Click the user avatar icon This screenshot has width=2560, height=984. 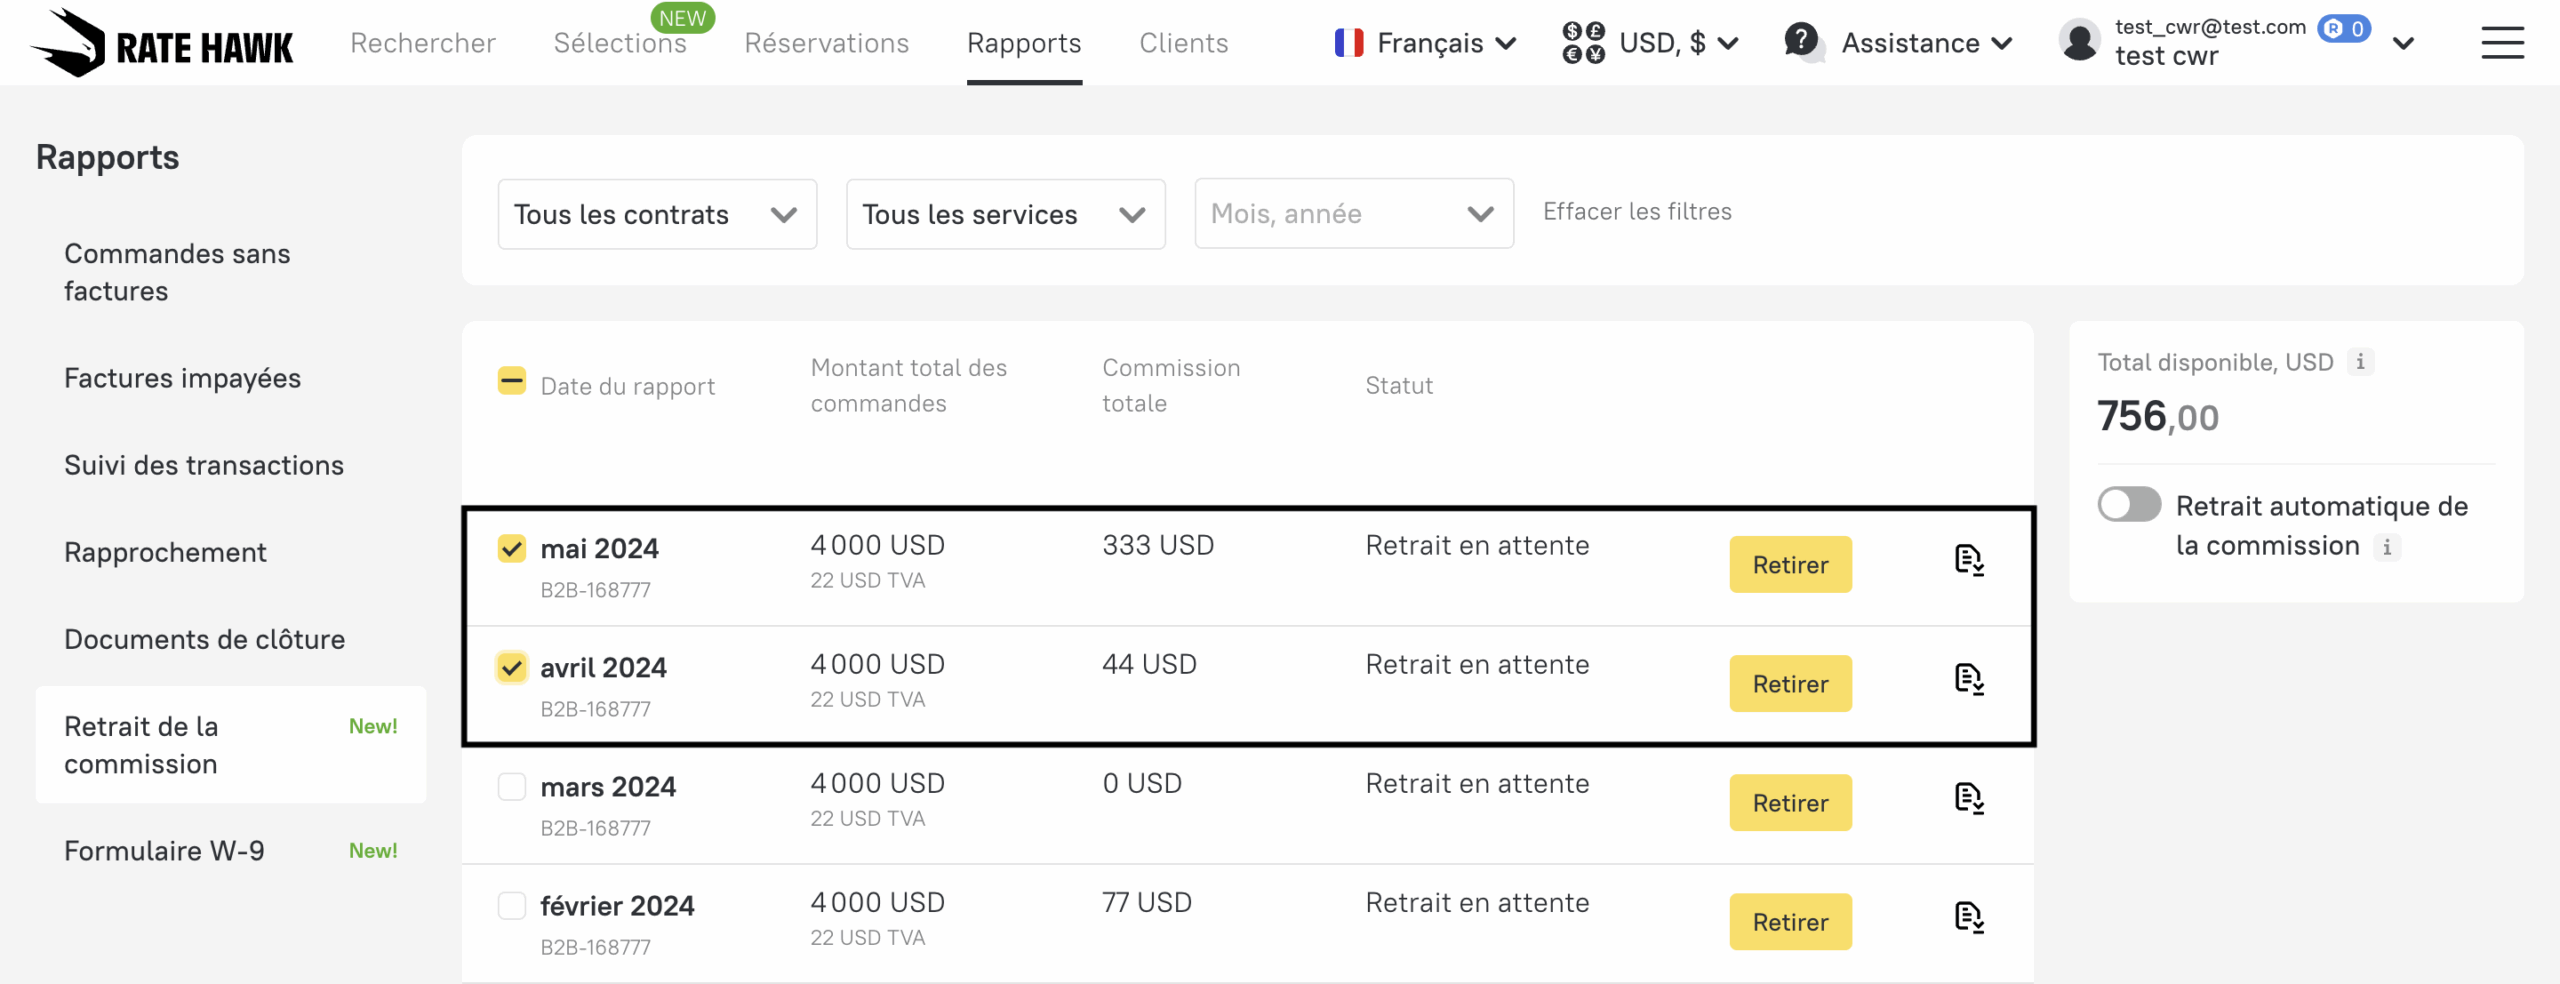[x=2080, y=42]
